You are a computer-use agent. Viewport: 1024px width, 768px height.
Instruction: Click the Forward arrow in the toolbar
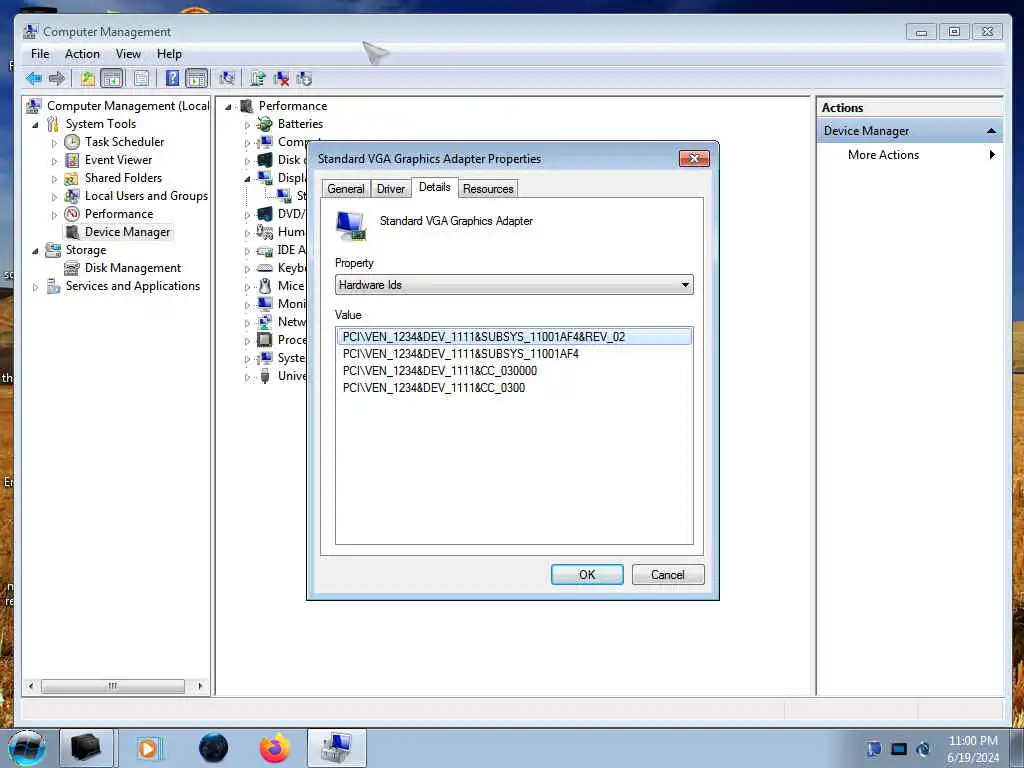click(x=57, y=79)
